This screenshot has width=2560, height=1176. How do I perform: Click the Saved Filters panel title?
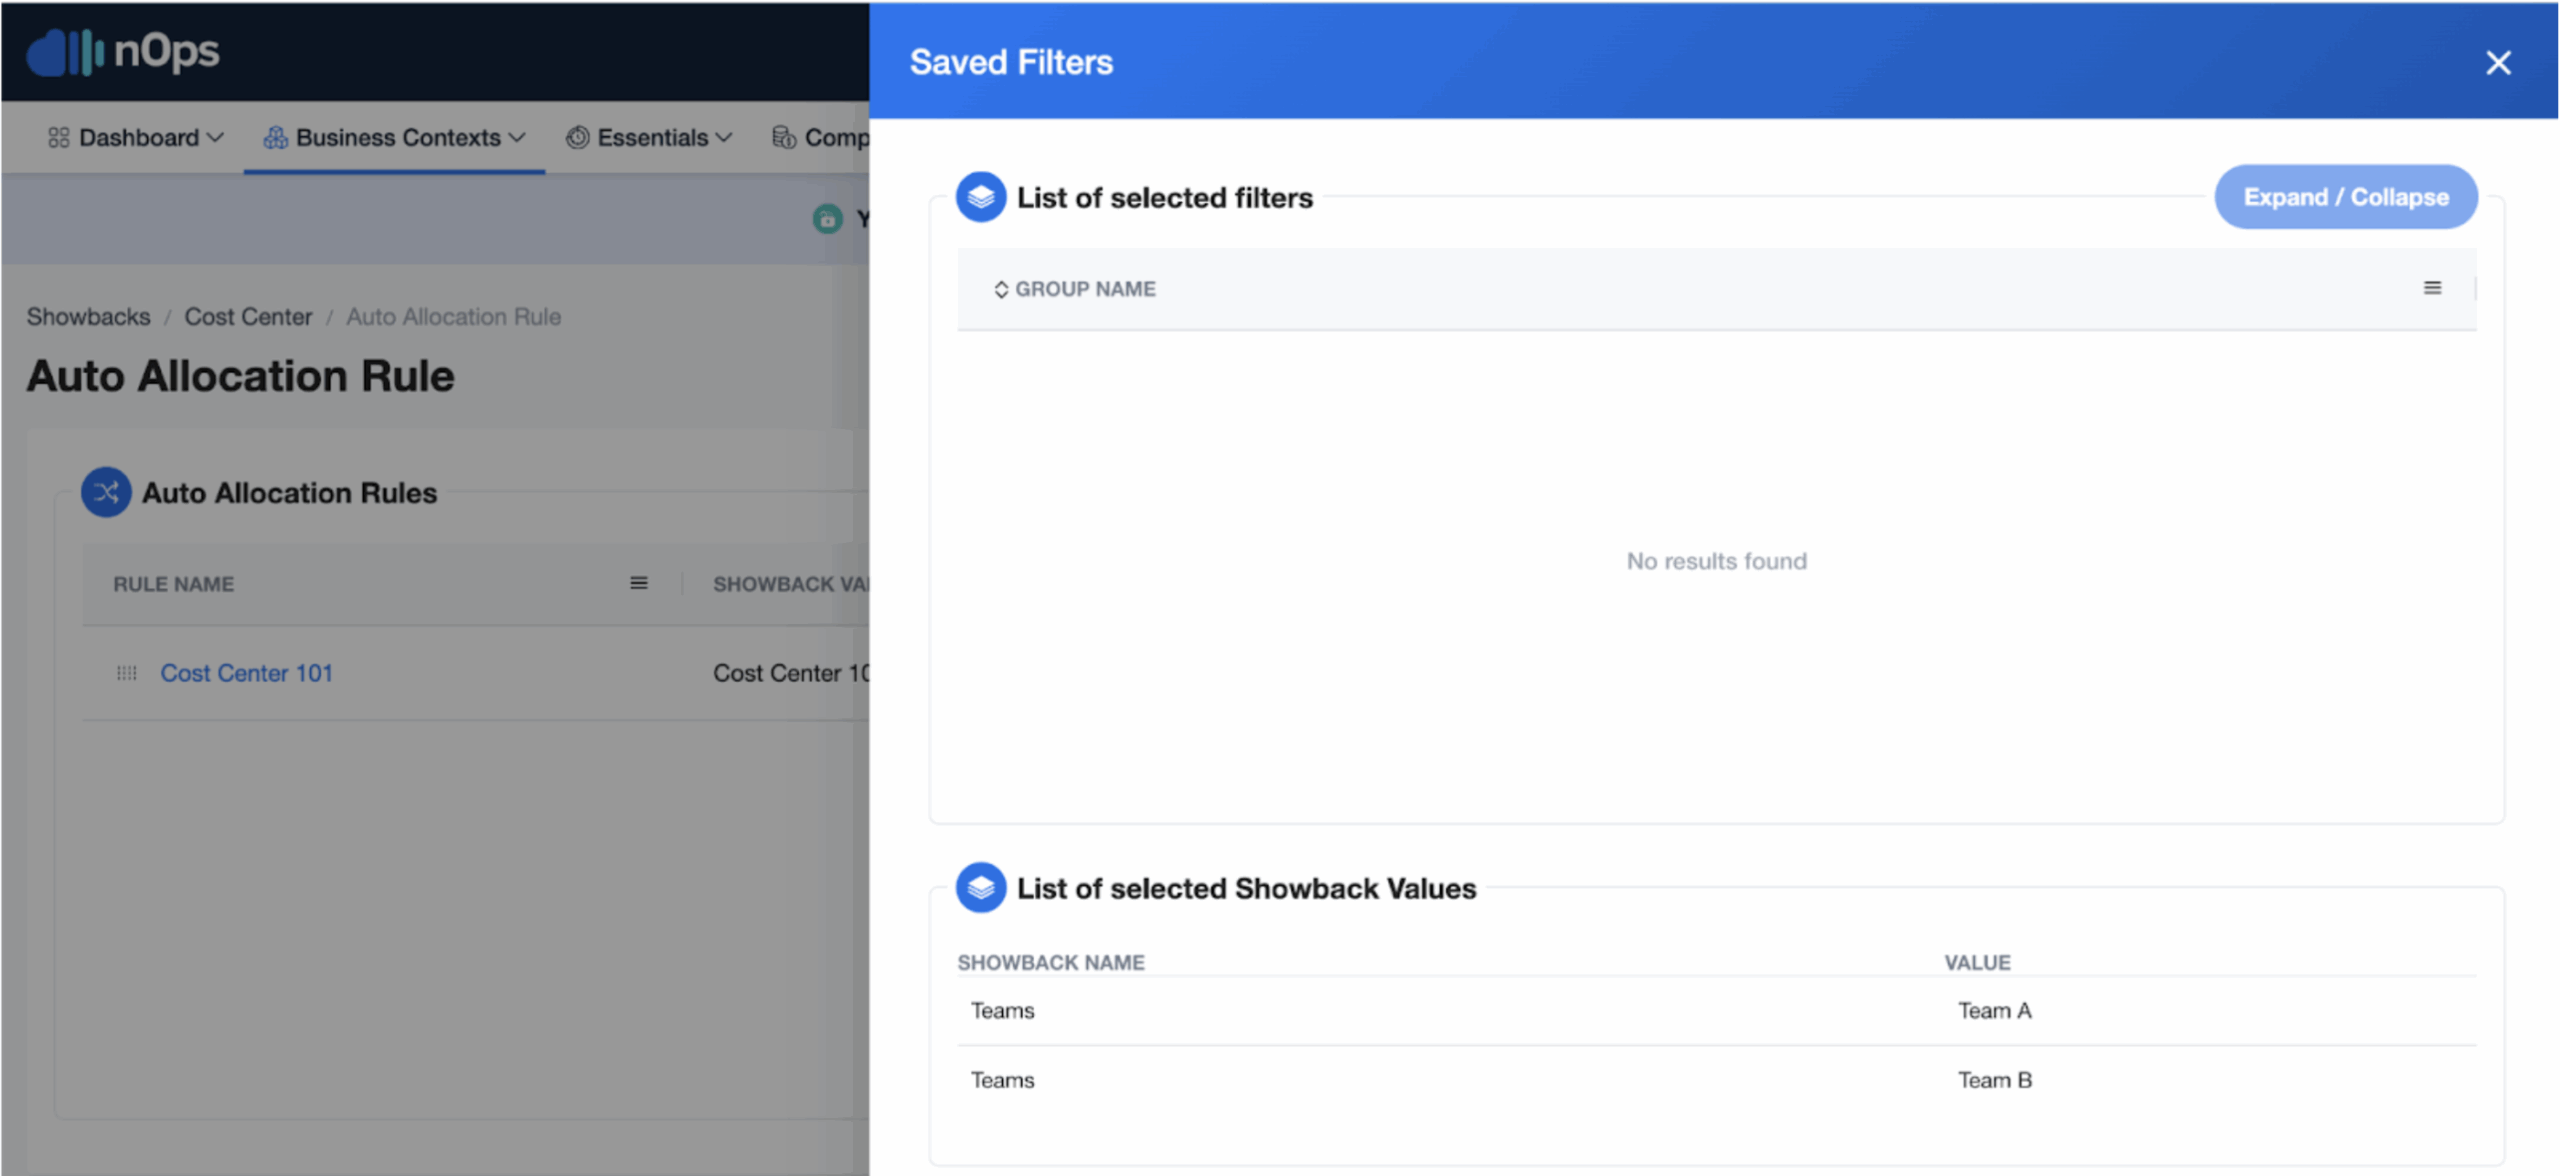point(1011,62)
